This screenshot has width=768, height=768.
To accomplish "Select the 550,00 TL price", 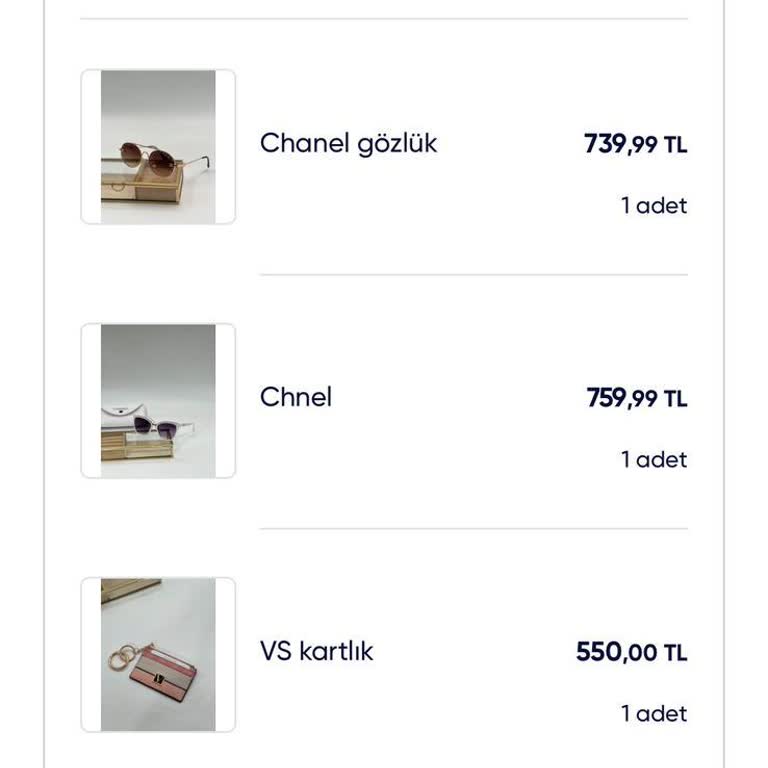I will [631, 653].
